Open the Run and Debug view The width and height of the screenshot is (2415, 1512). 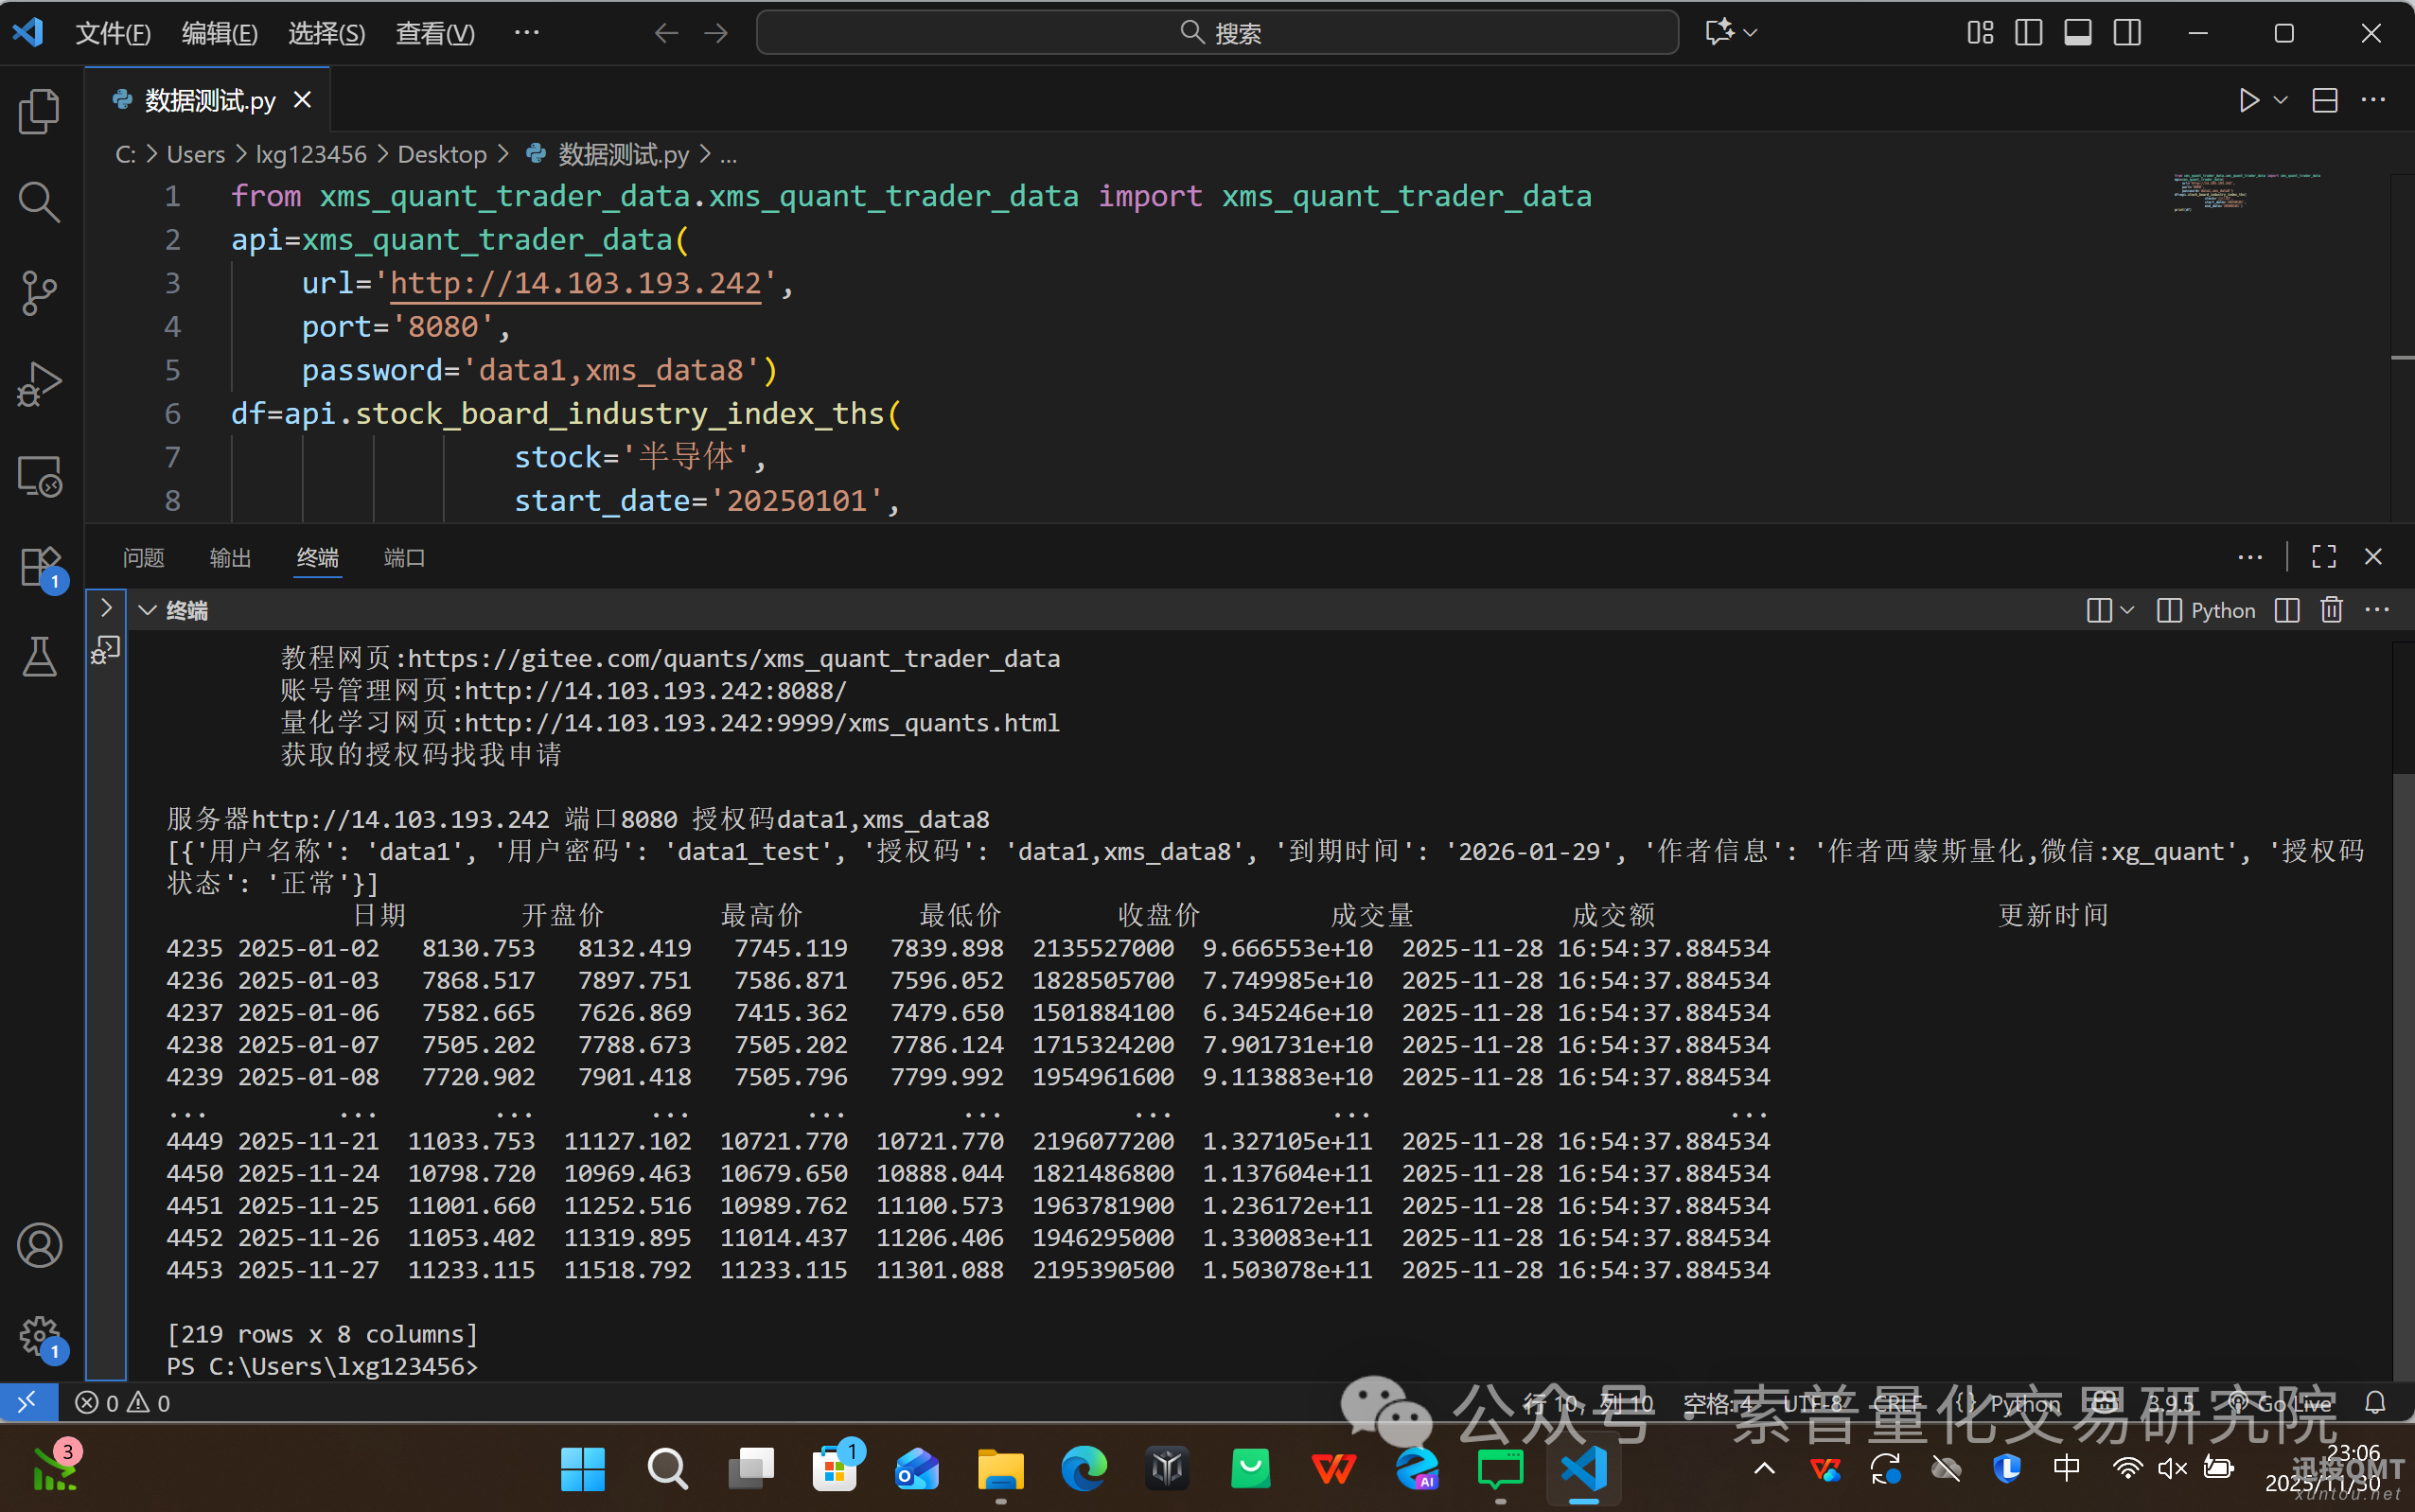[x=39, y=385]
